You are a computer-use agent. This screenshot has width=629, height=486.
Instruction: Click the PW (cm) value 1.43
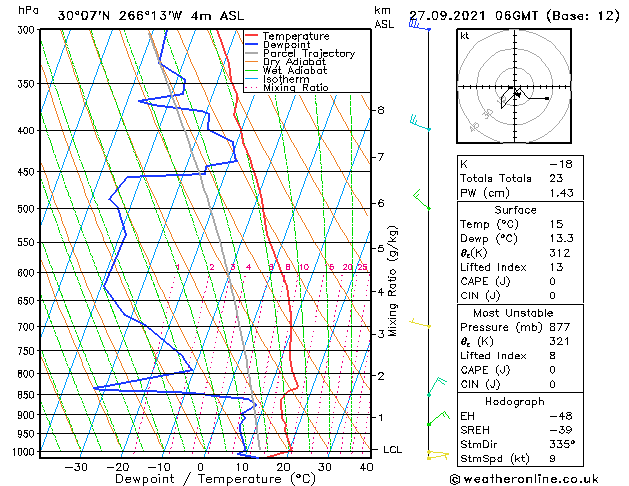coord(562,193)
